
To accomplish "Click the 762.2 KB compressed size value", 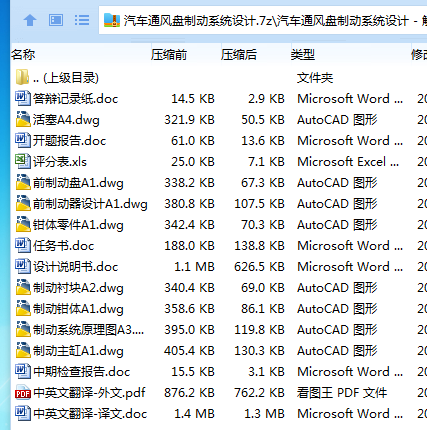I will [x=259, y=393].
